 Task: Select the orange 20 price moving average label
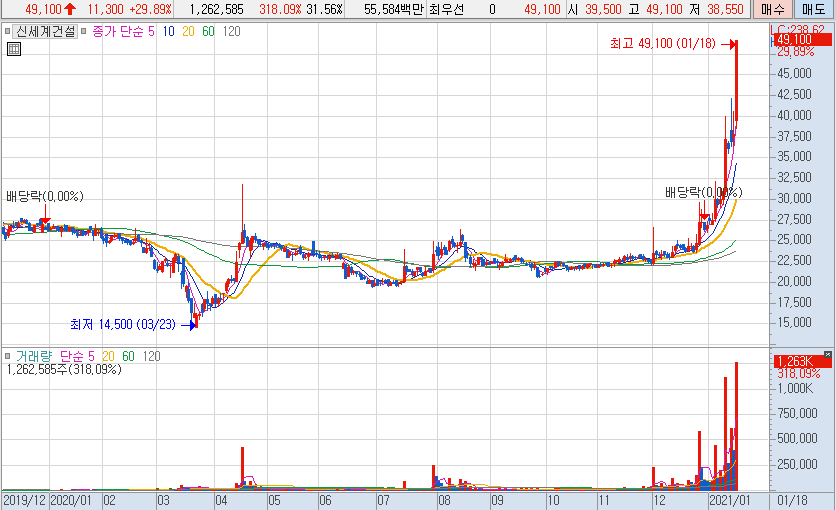point(188,31)
